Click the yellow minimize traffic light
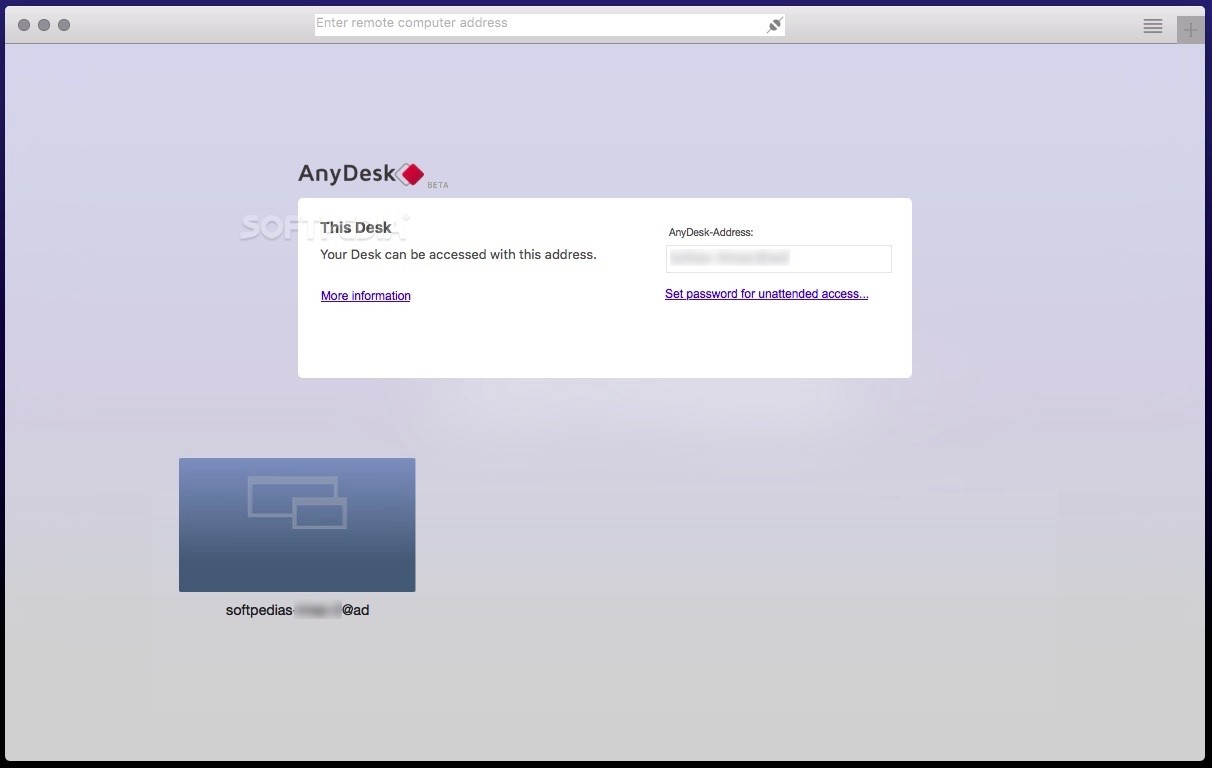This screenshot has width=1212, height=768. pyautogui.click(x=43, y=24)
